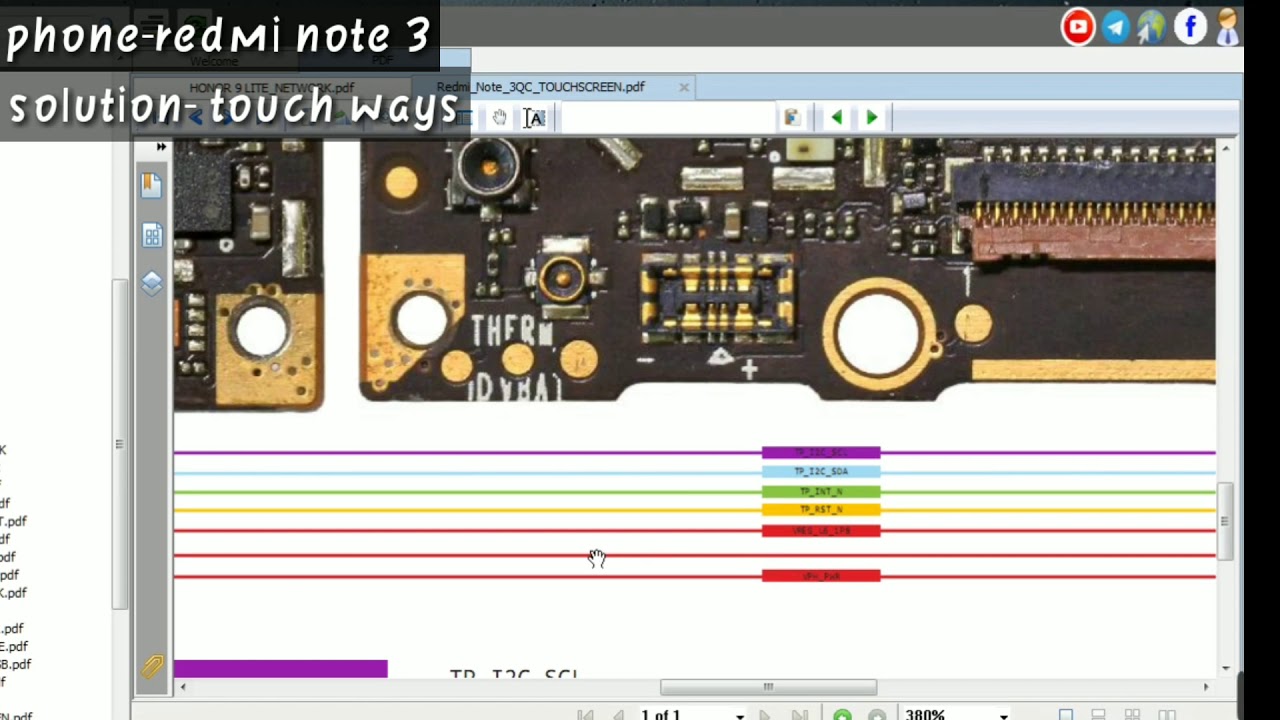Jump to first page button in status bar
The width and height of the screenshot is (1280, 720).
click(586, 715)
